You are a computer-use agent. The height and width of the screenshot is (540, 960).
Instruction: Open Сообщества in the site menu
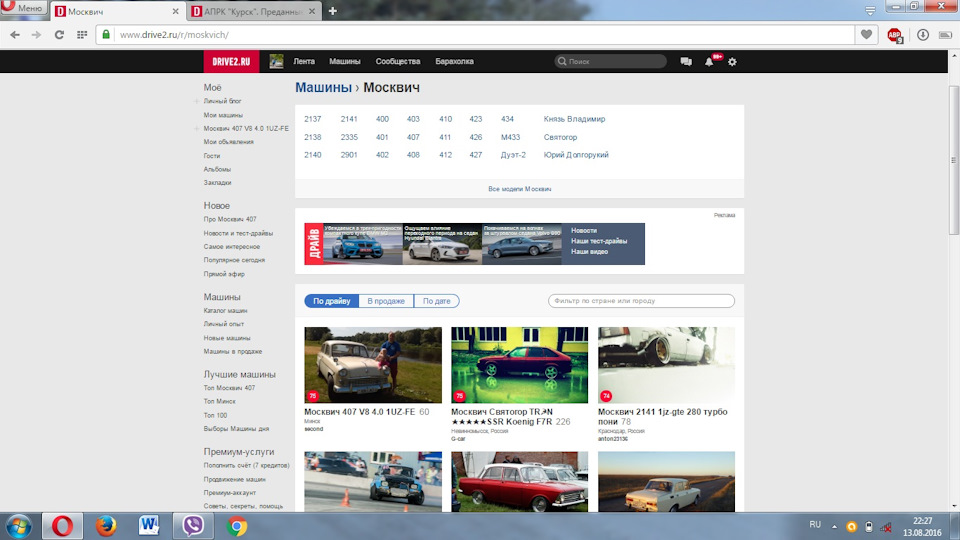click(398, 61)
